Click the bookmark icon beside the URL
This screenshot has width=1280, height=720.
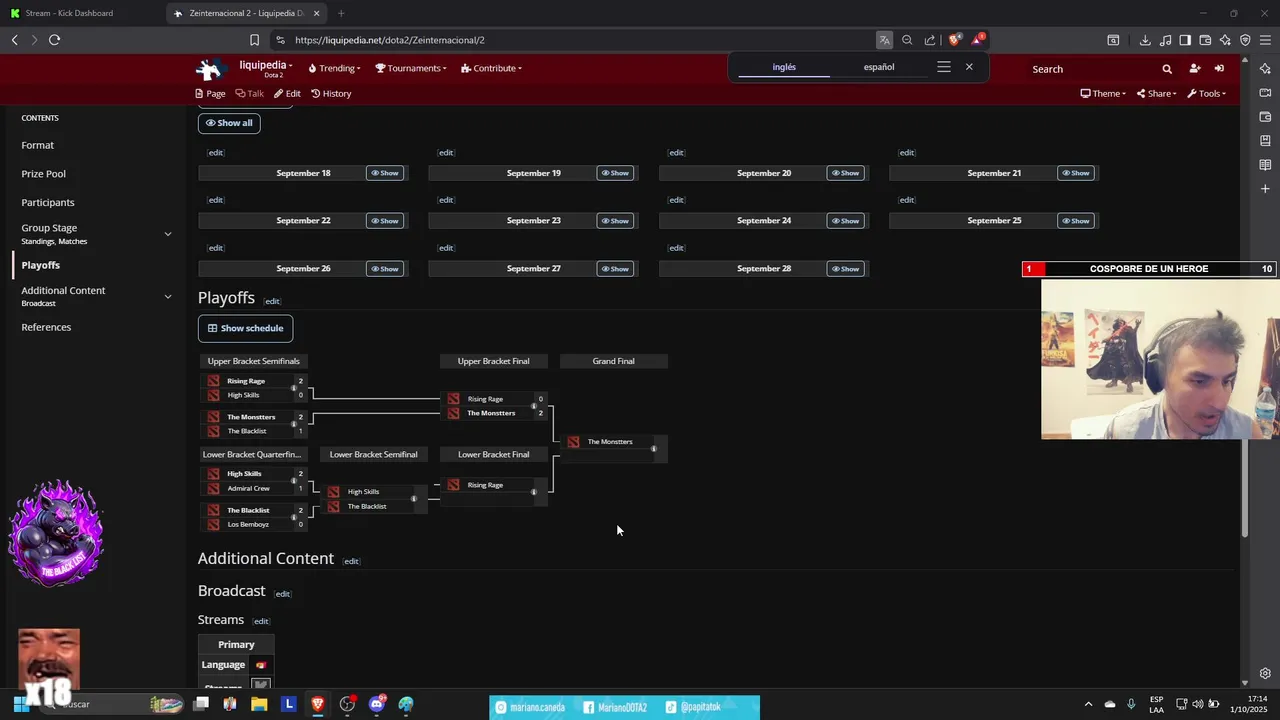254,40
